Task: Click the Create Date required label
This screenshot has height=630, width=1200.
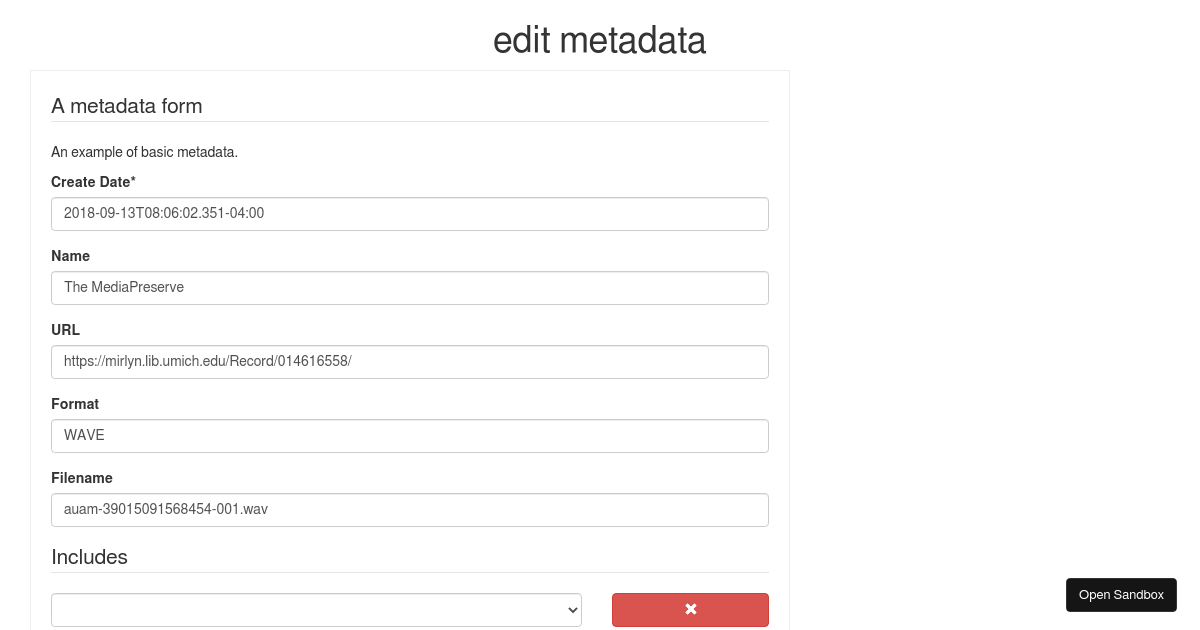Action: [x=93, y=182]
